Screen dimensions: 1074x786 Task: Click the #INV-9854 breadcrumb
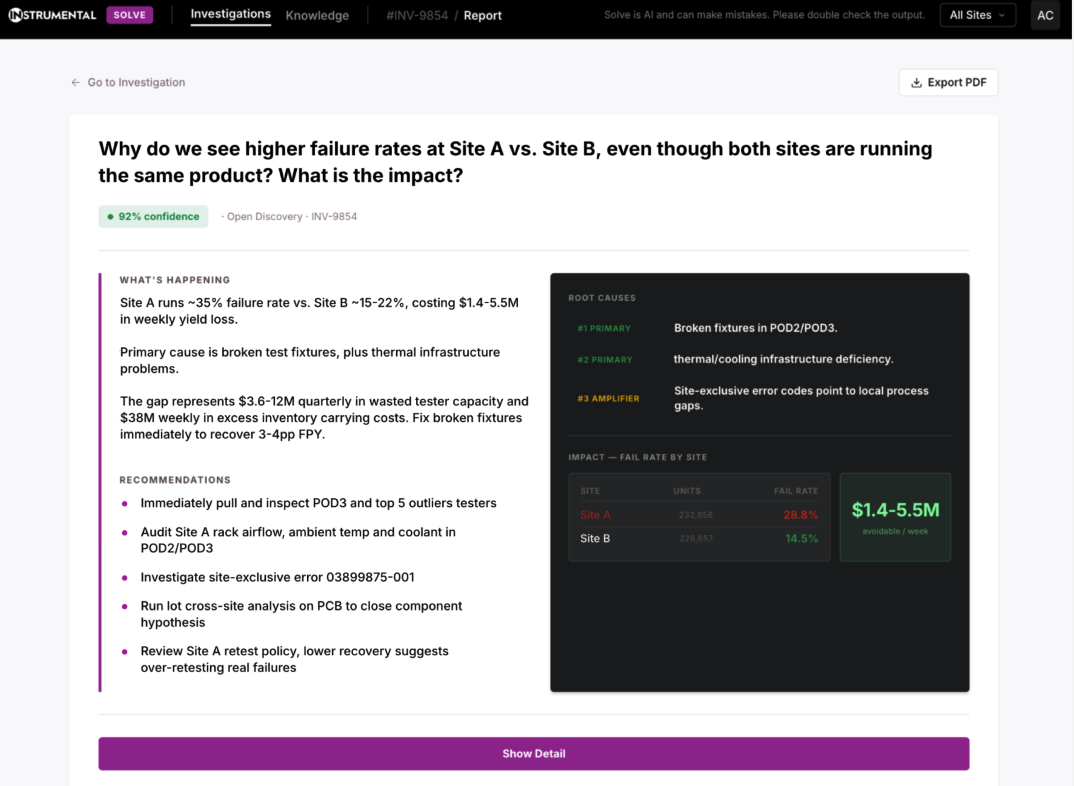click(417, 15)
